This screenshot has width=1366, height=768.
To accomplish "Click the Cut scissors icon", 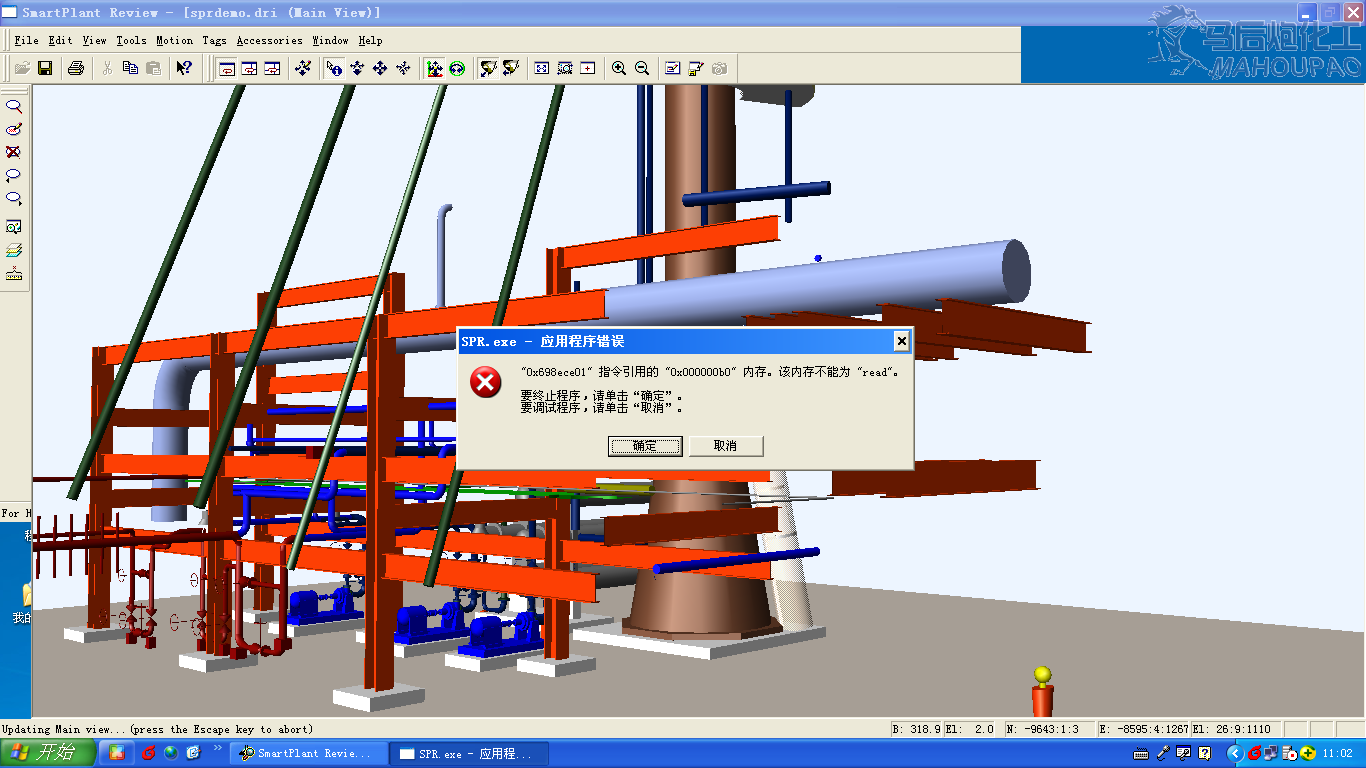I will click(107, 68).
